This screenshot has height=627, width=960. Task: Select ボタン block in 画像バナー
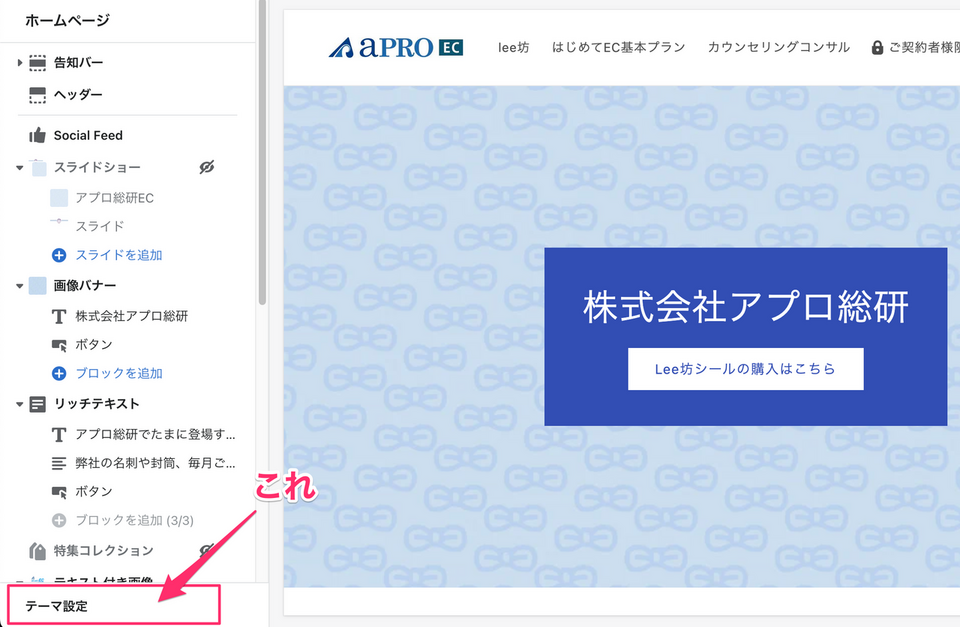[94, 345]
